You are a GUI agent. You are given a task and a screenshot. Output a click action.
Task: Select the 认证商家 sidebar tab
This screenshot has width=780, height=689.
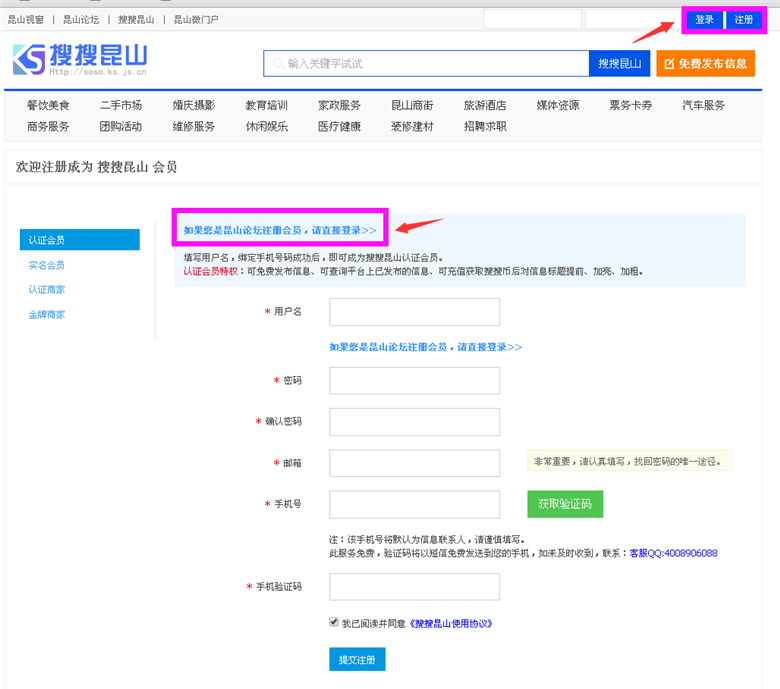coord(47,290)
